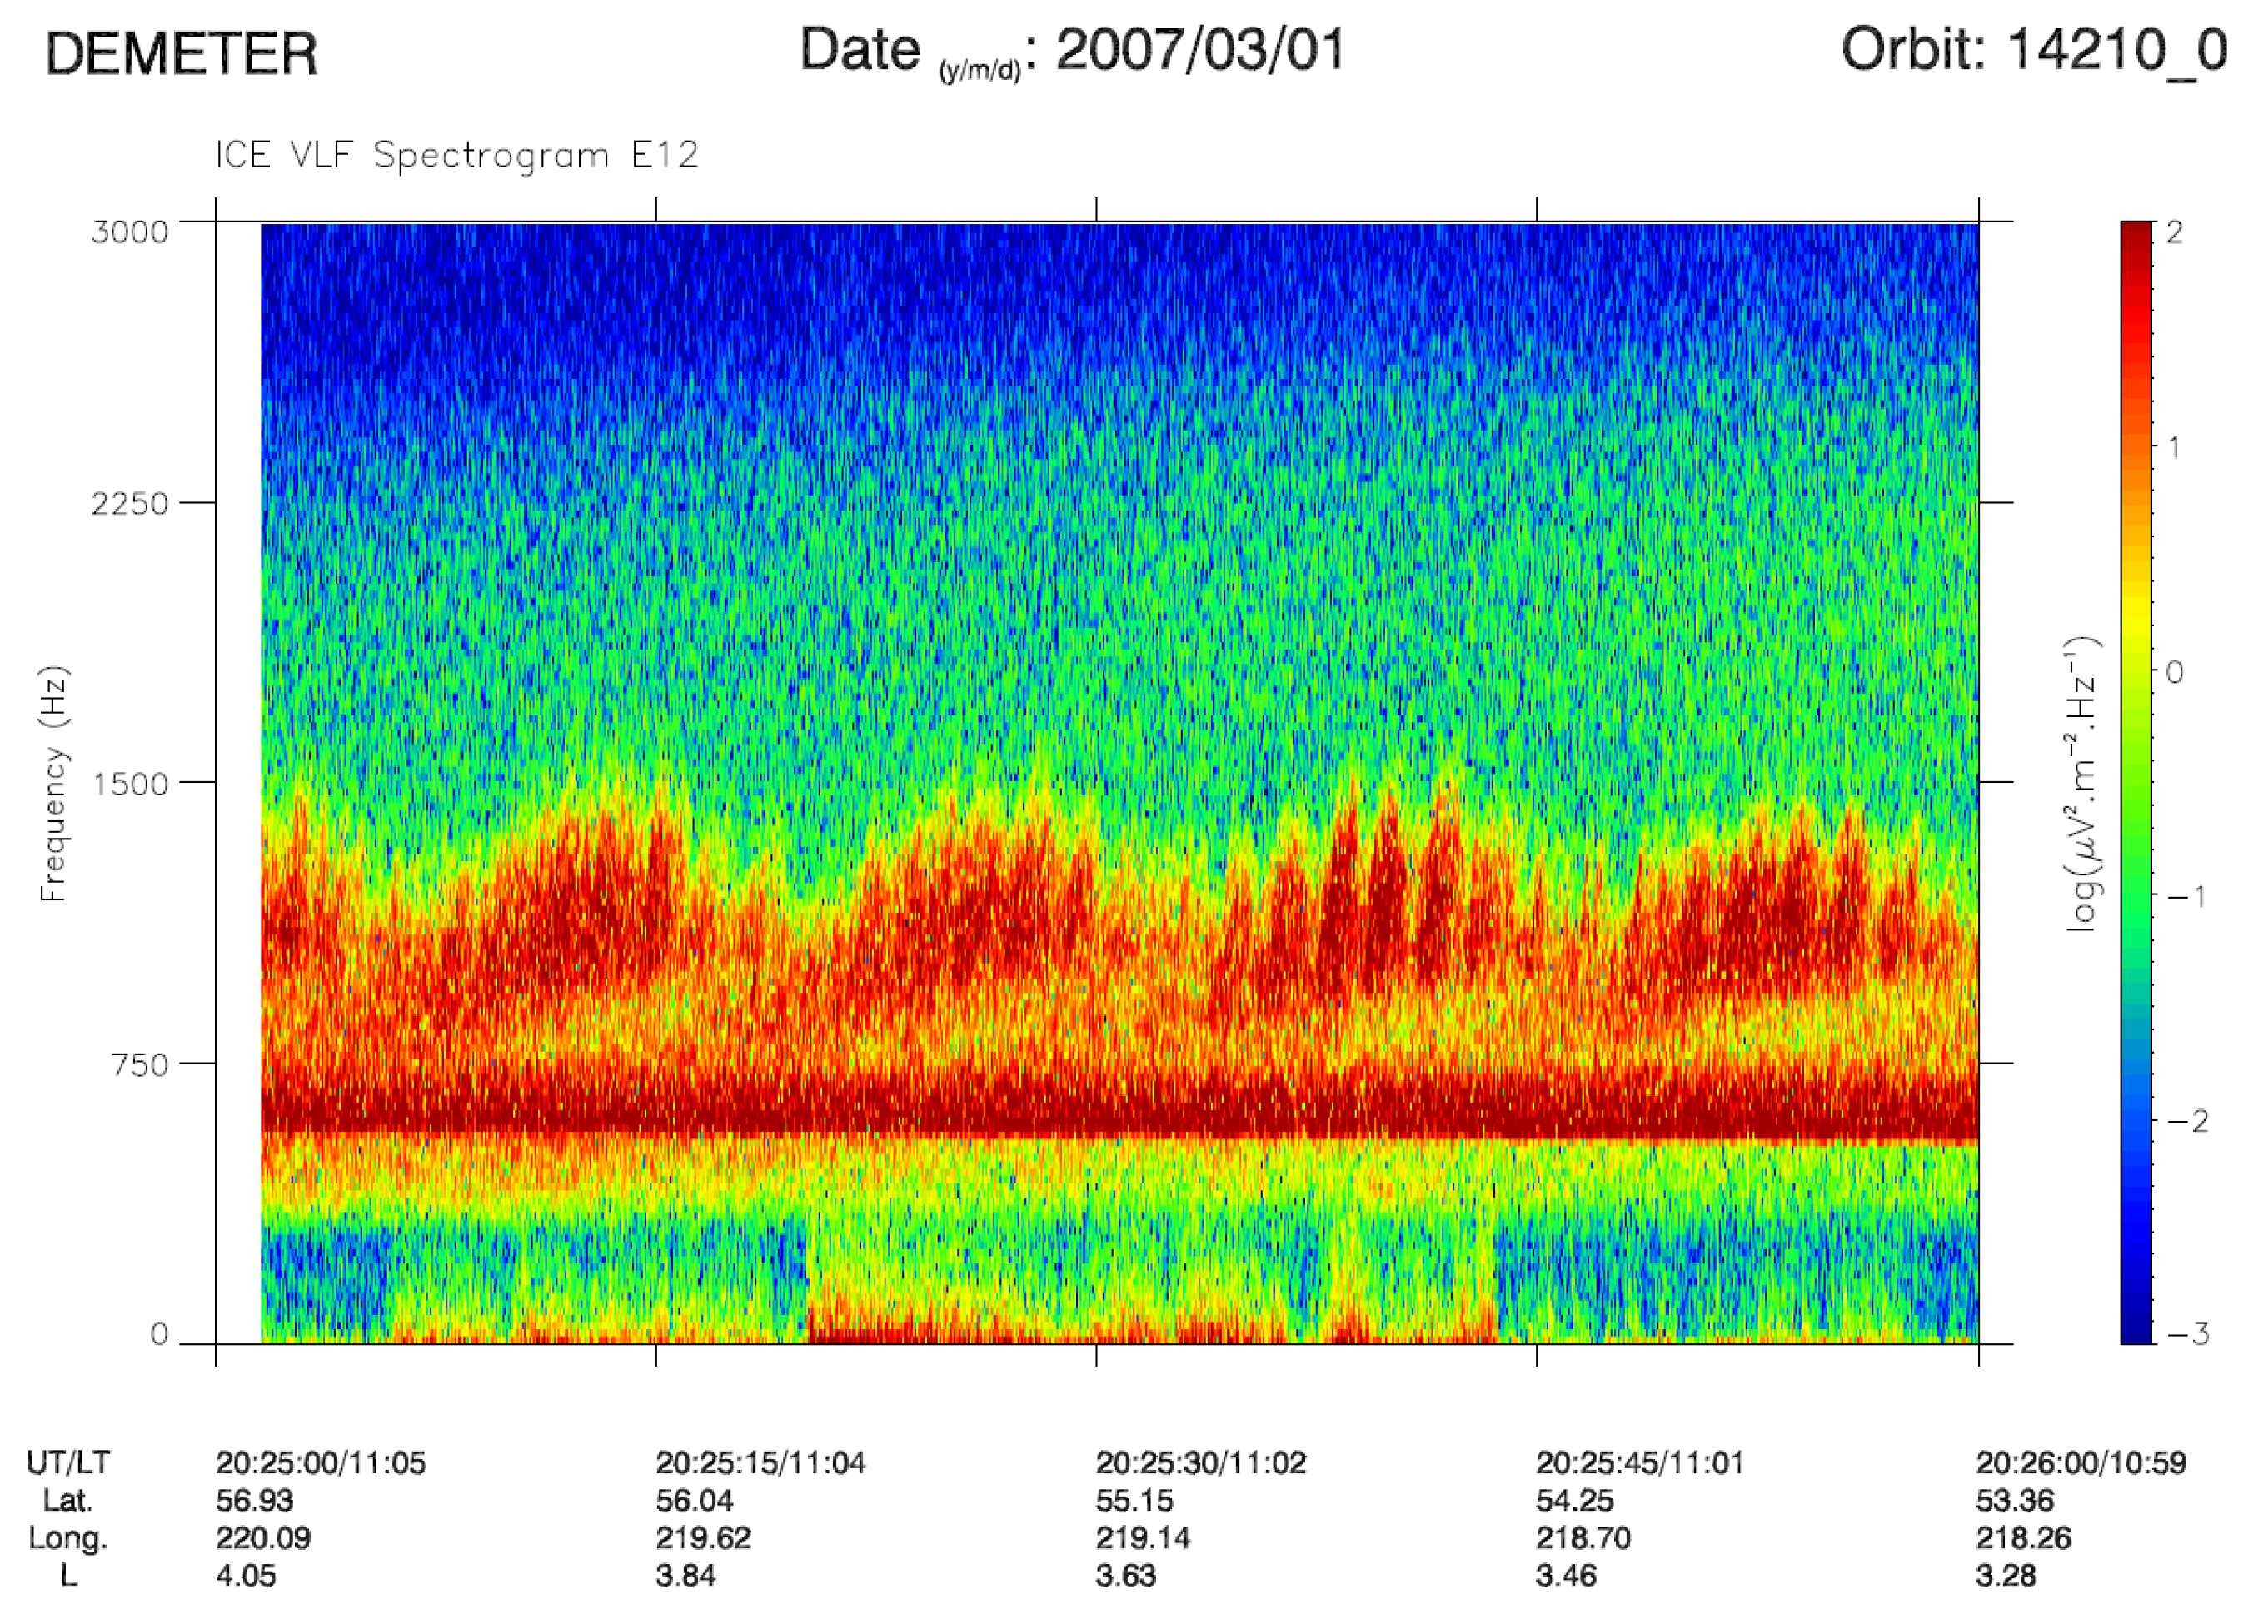The image size is (2268, 1624).
Task: Click the Frequency (Hz) axis title
Action: [x=54, y=783]
